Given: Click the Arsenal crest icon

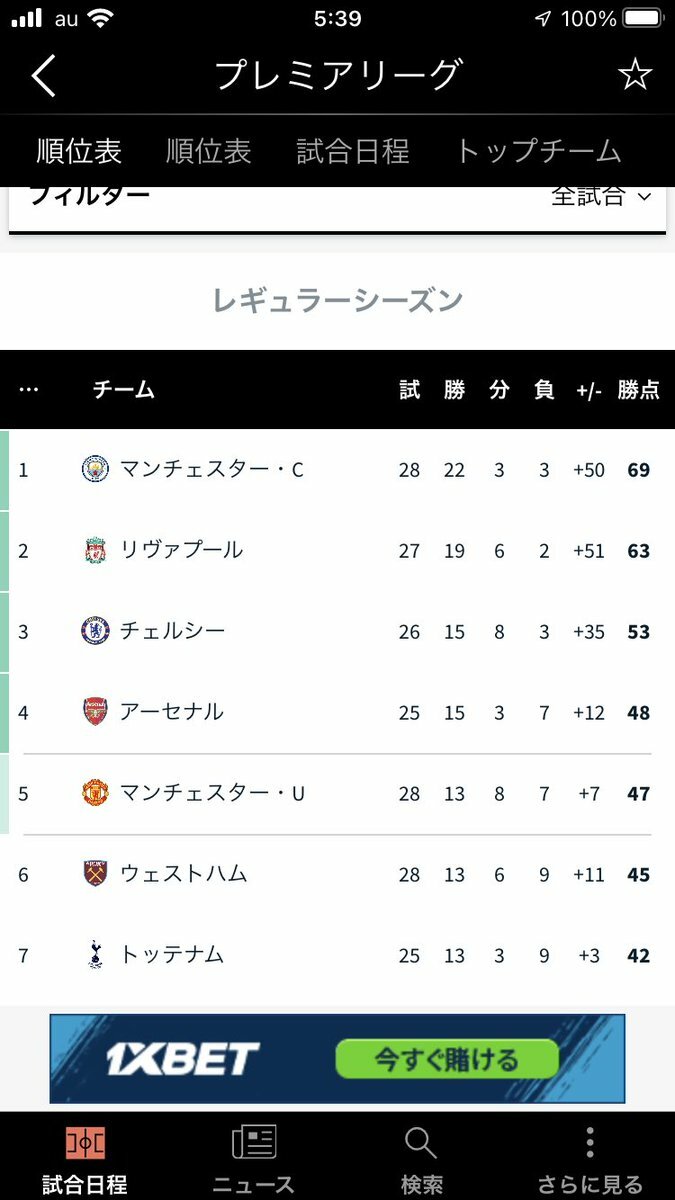Looking at the screenshot, I should 95,712.
